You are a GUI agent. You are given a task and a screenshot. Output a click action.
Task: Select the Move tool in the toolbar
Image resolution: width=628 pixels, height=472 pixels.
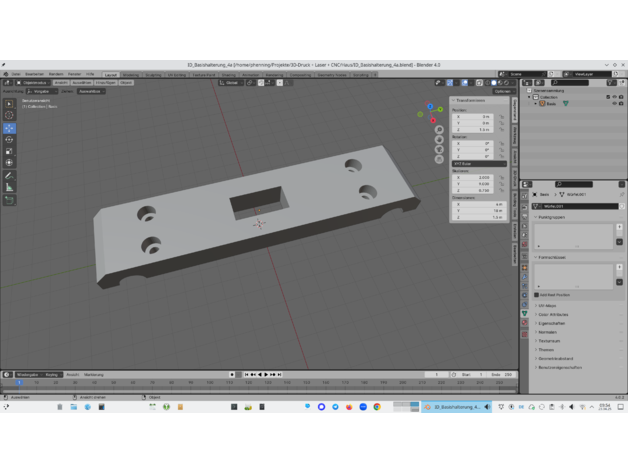9,128
